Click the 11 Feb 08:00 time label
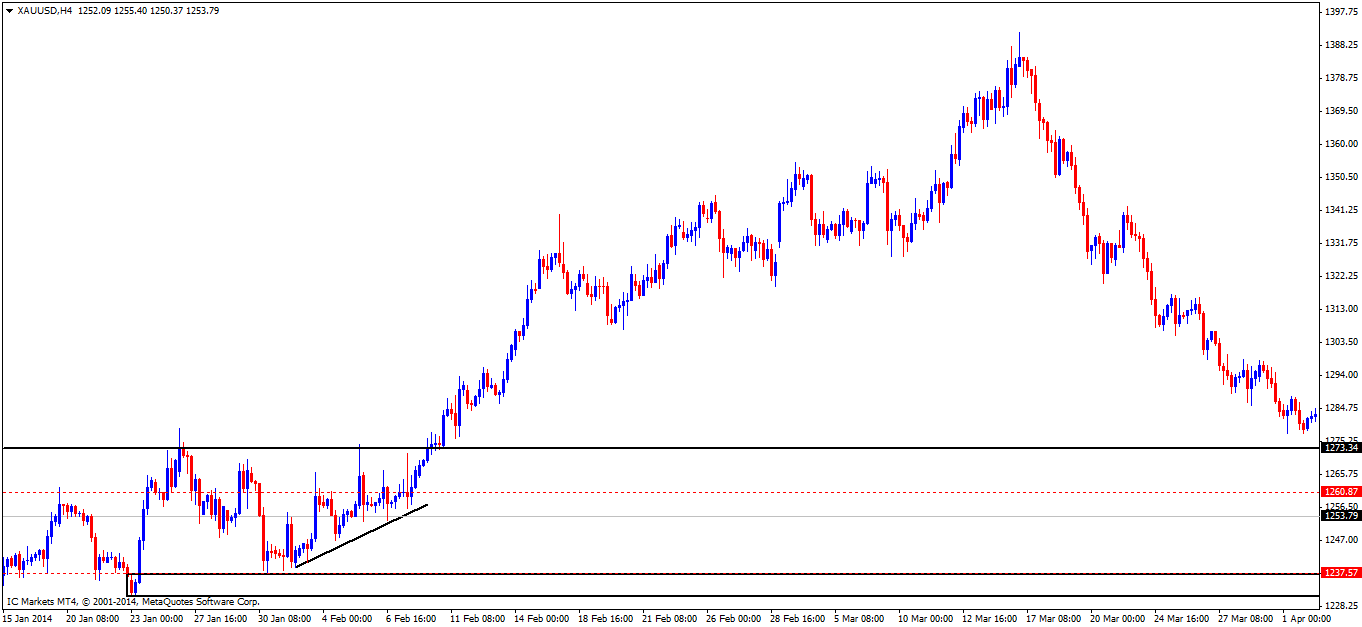This screenshot has width=1362, height=627. [x=477, y=619]
